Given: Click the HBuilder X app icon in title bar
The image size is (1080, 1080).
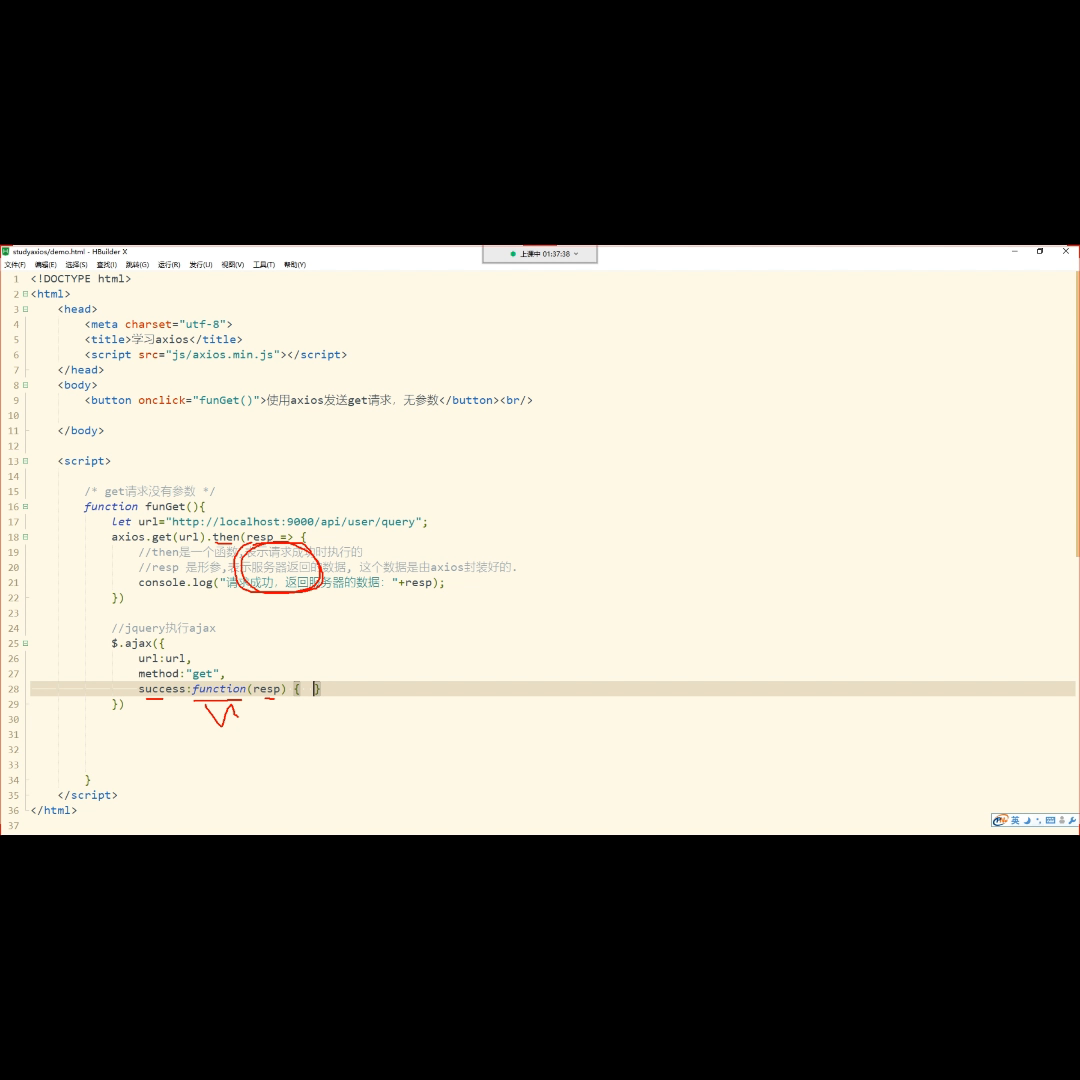Looking at the screenshot, I should pyautogui.click(x=6, y=251).
